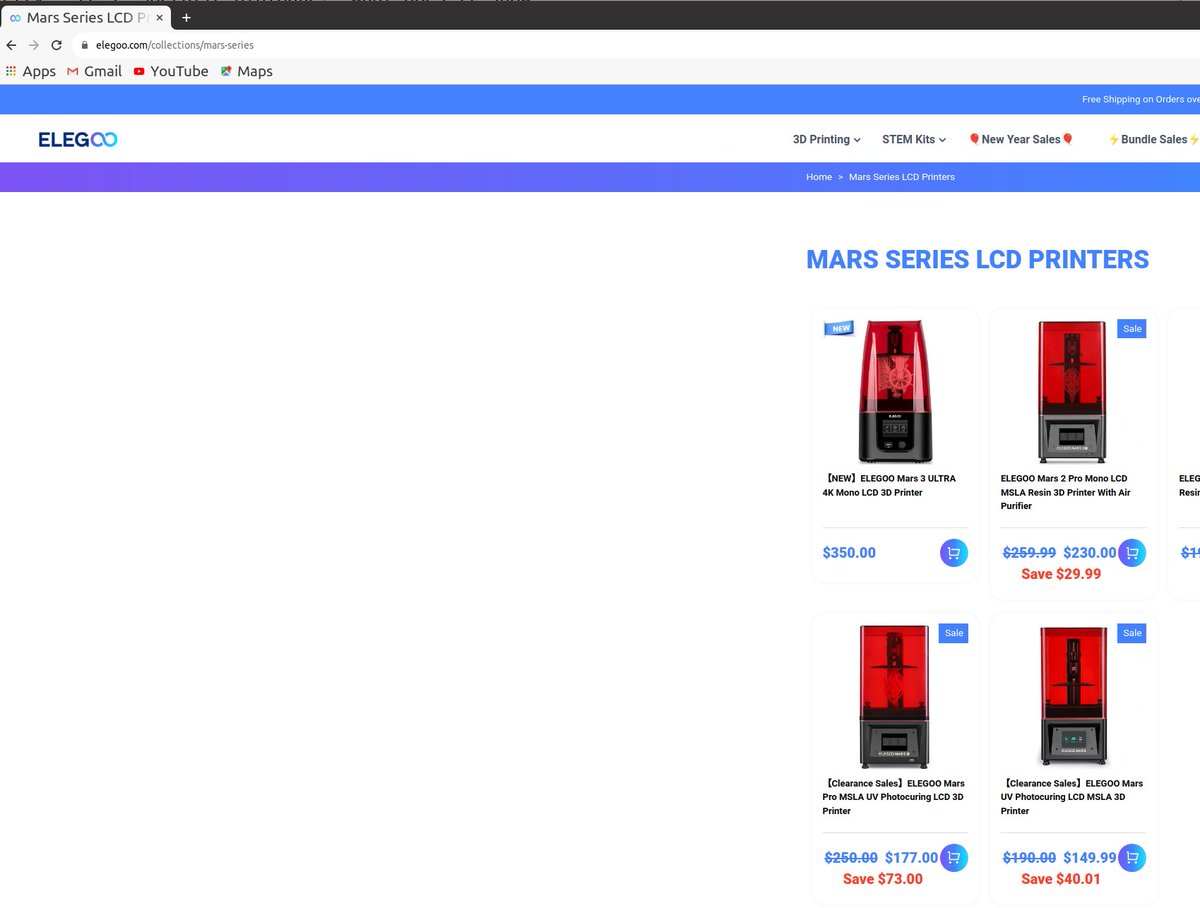The image size is (1200, 908).
Task: Open the Mars 3 ULTRA printer image
Action: pyautogui.click(x=895, y=391)
